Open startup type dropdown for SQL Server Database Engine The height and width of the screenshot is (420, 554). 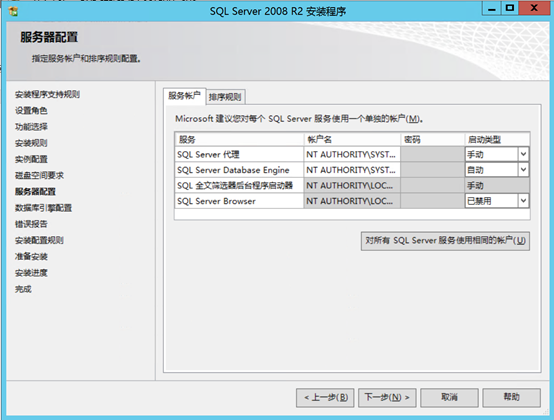[x=523, y=170]
